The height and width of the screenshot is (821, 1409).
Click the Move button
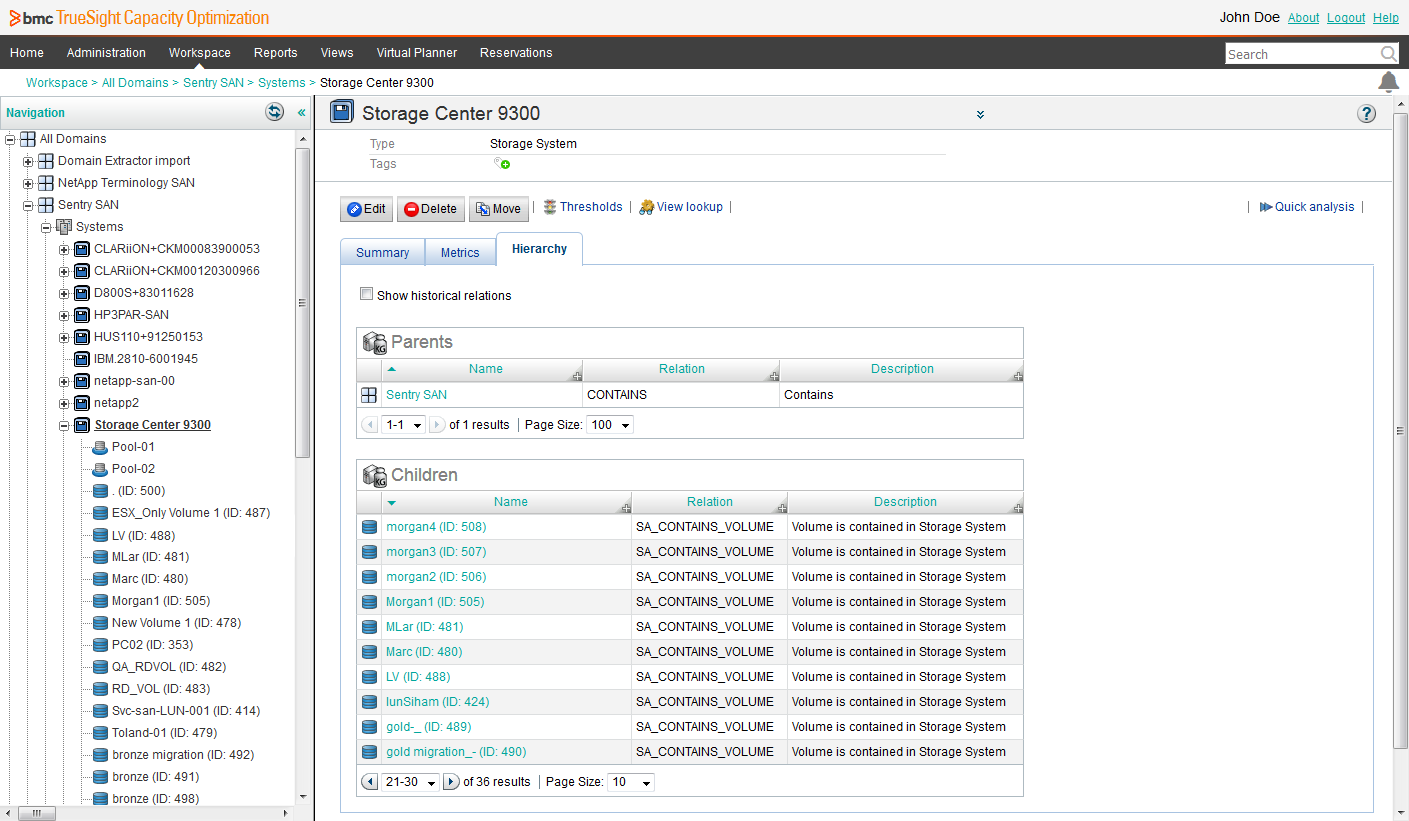pos(499,209)
